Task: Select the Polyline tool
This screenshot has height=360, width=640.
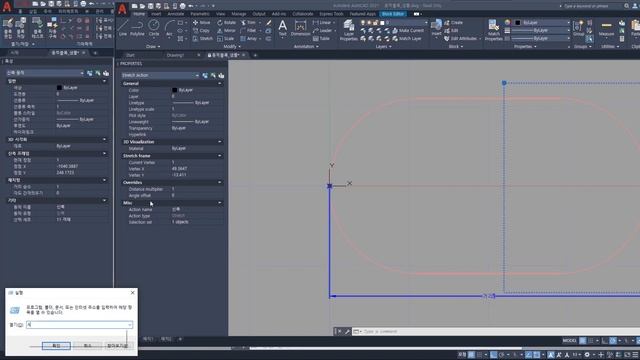Action: pos(137,27)
